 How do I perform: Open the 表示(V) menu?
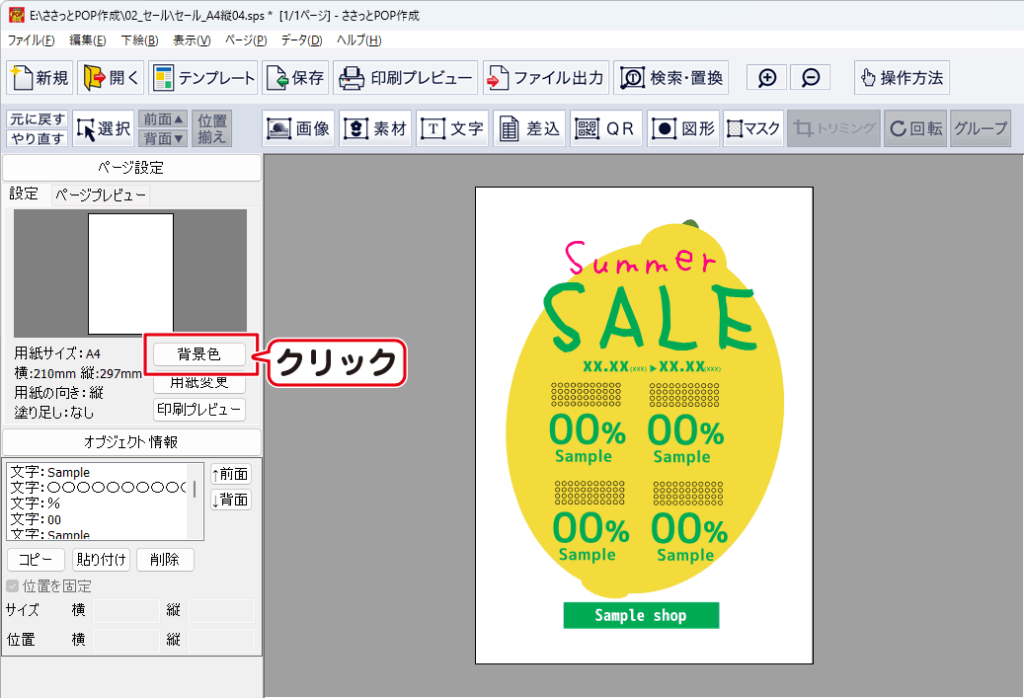191,40
